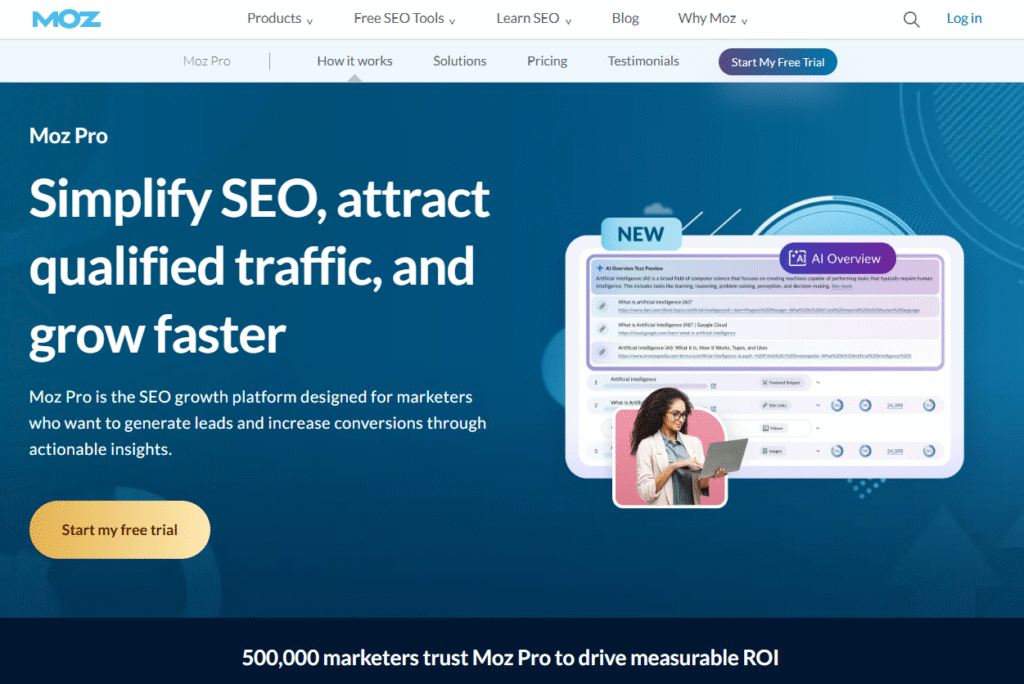1024x684 pixels.
Task: Open the Free SEO Tools dropdown
Action: (x=405, y=19)
